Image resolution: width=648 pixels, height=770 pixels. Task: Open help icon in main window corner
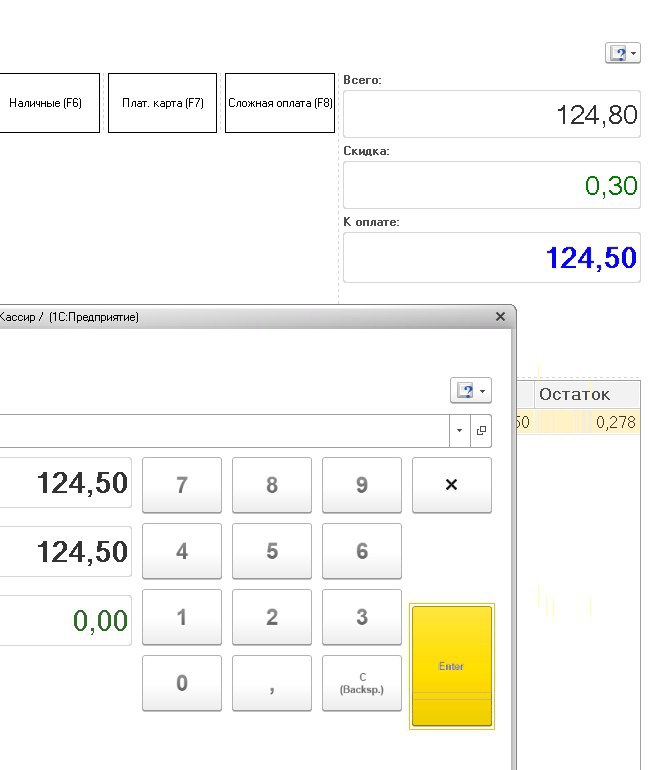[x=618, y=53]
